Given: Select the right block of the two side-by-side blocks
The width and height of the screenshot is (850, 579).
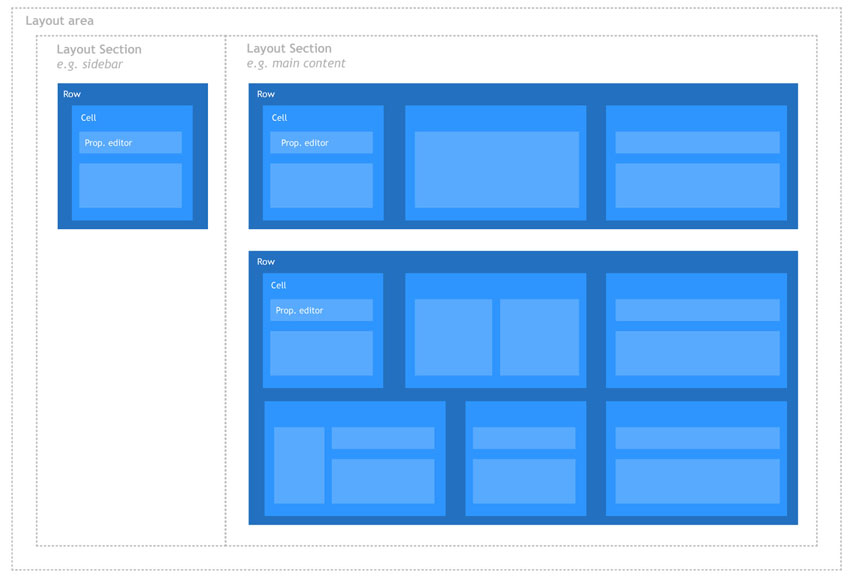Looking at the screenshot, I should point(539,337).
